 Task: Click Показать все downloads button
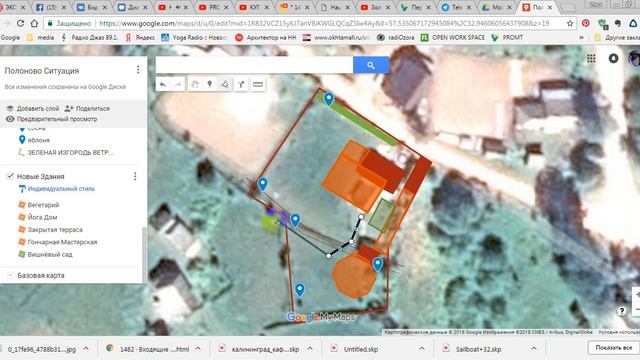(613, 348)
